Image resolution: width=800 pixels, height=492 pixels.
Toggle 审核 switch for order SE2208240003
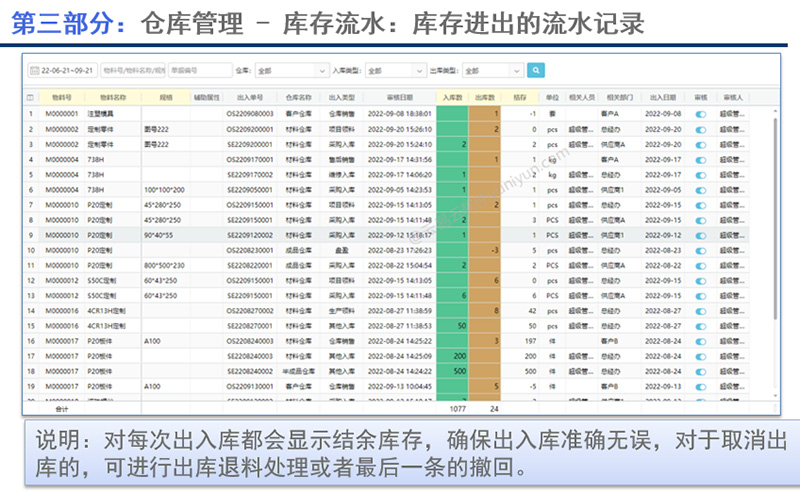pyautogui.click(x=701, y=357)
